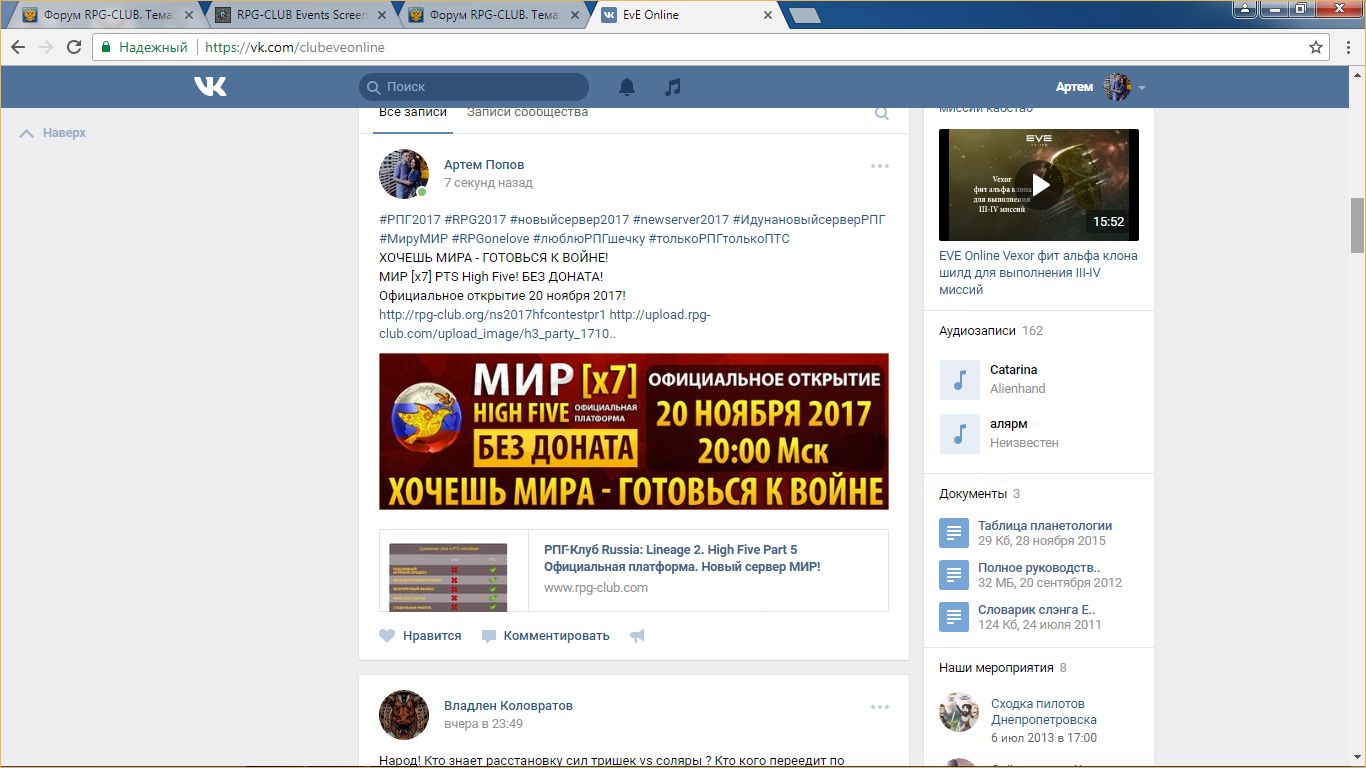Click the Нравится like button
The width and height of the screenshot is (1366, 768).
click(x=421, y=636)
